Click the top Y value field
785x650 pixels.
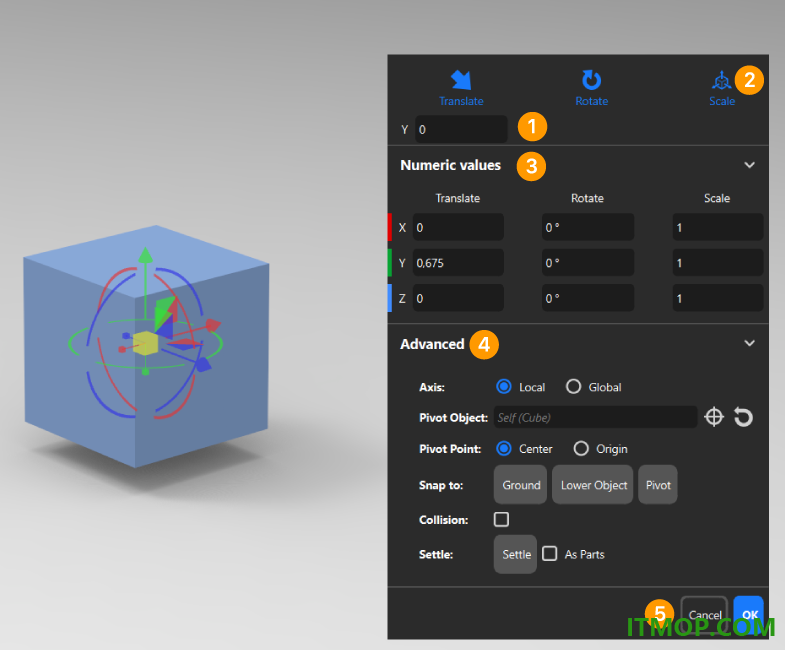461,129
